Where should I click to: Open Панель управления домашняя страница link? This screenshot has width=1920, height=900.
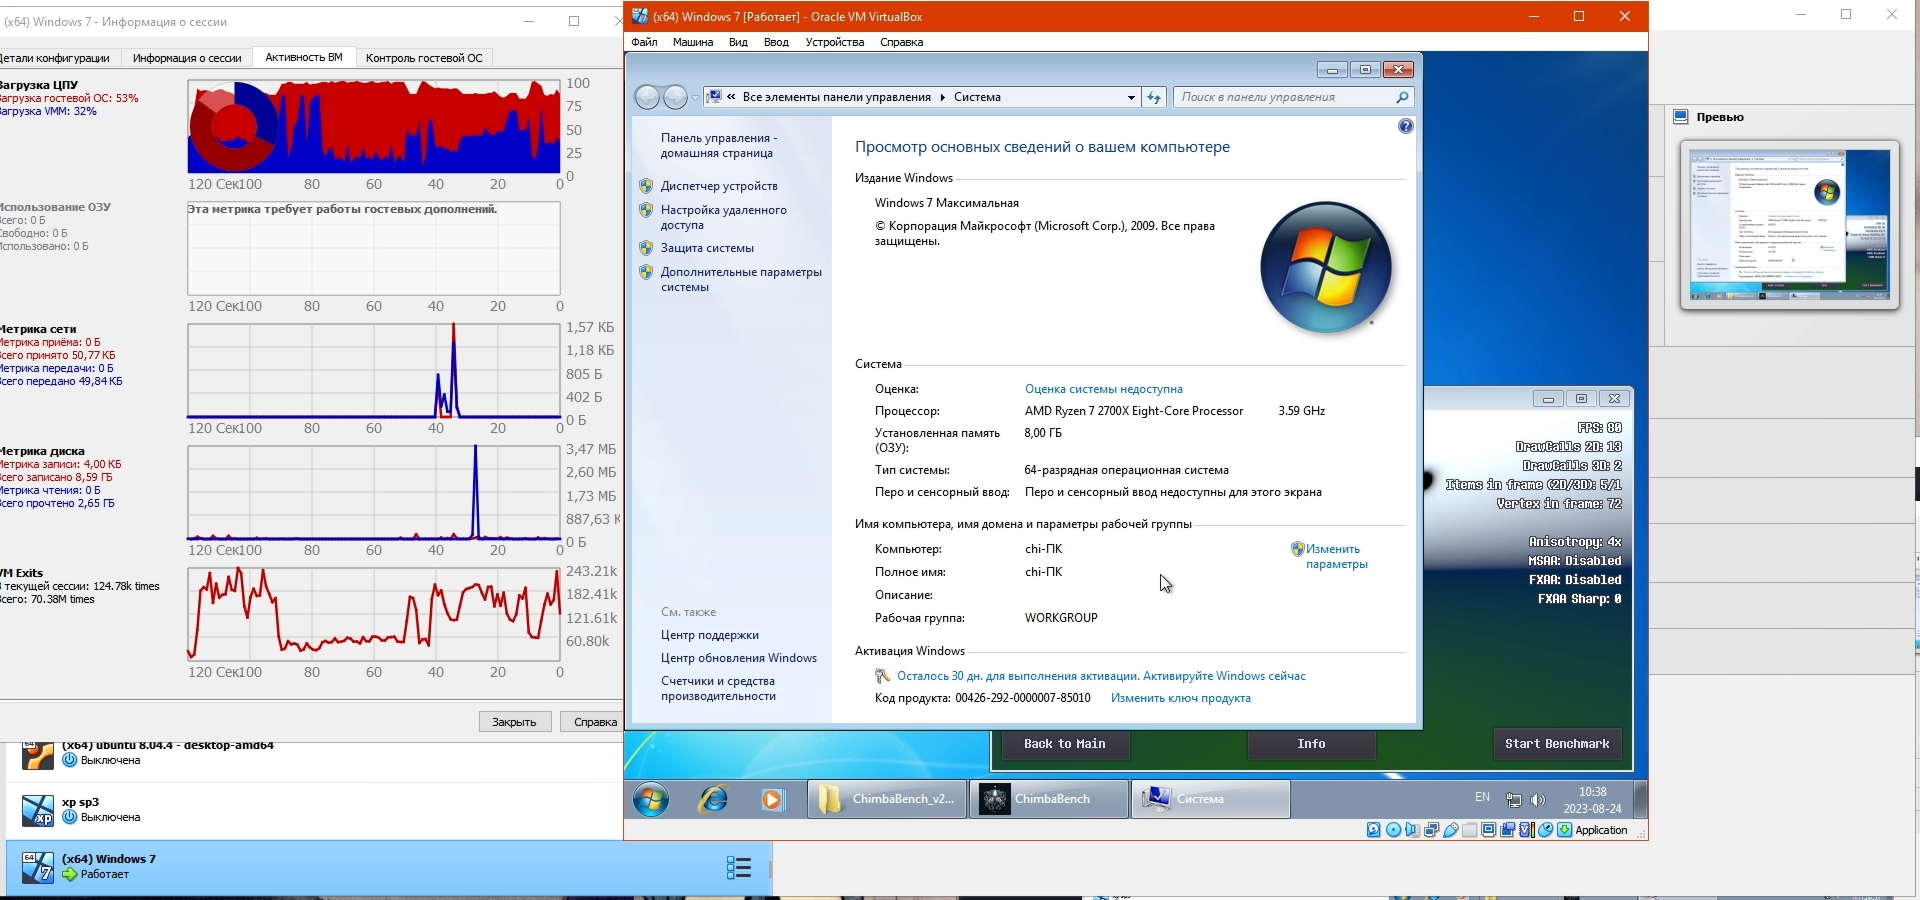point(717,145)
